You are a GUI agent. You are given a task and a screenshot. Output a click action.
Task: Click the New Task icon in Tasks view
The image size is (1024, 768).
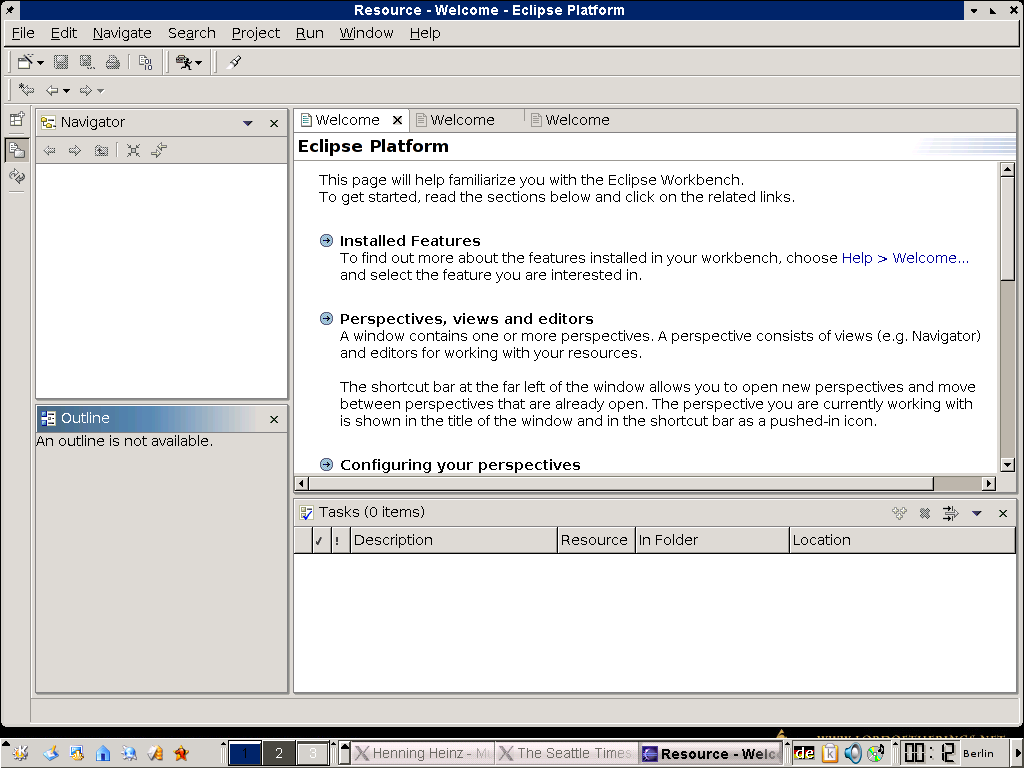tap(899, 513)
